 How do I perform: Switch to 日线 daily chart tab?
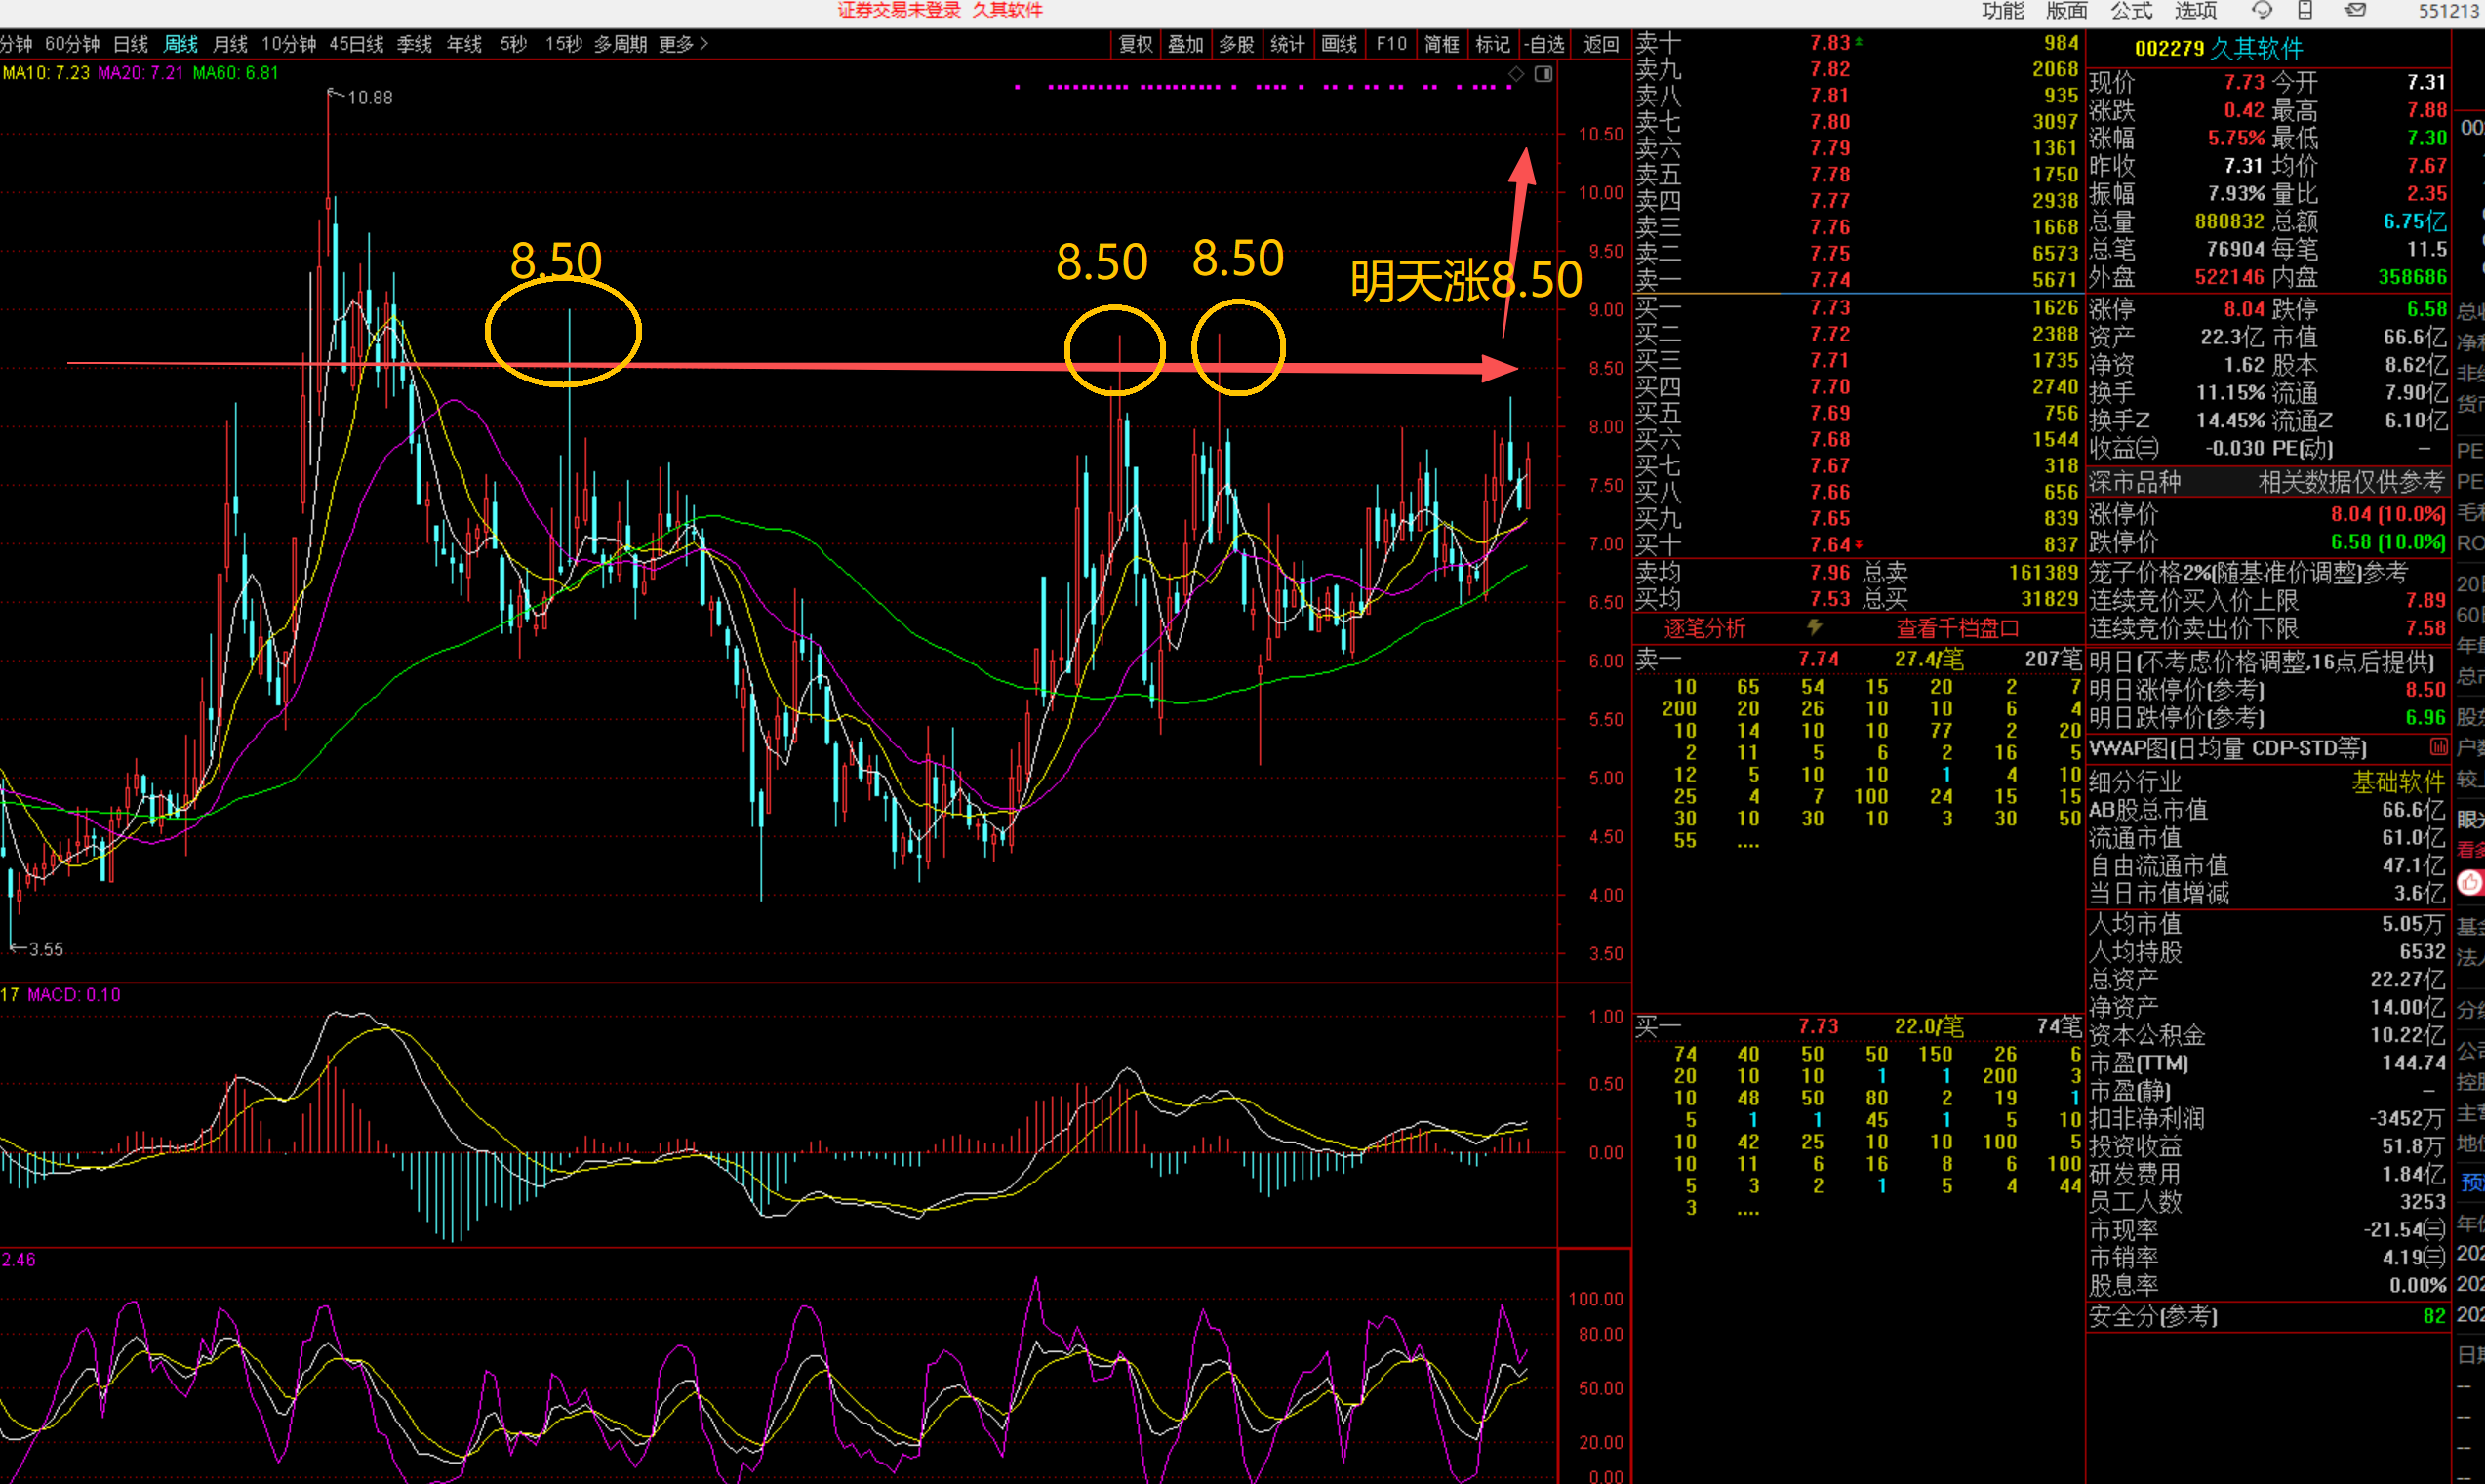coord(130,44)
